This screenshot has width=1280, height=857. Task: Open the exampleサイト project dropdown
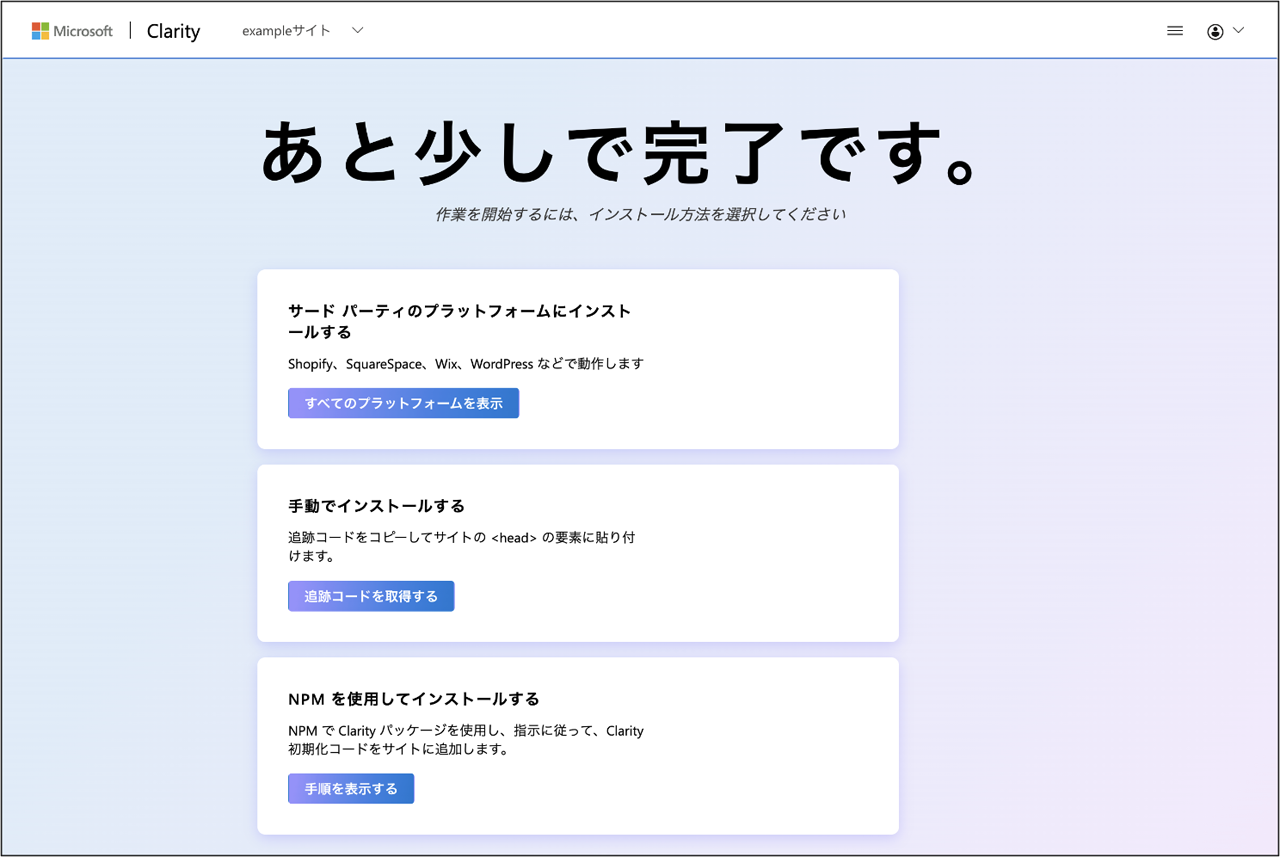point(303,31)
